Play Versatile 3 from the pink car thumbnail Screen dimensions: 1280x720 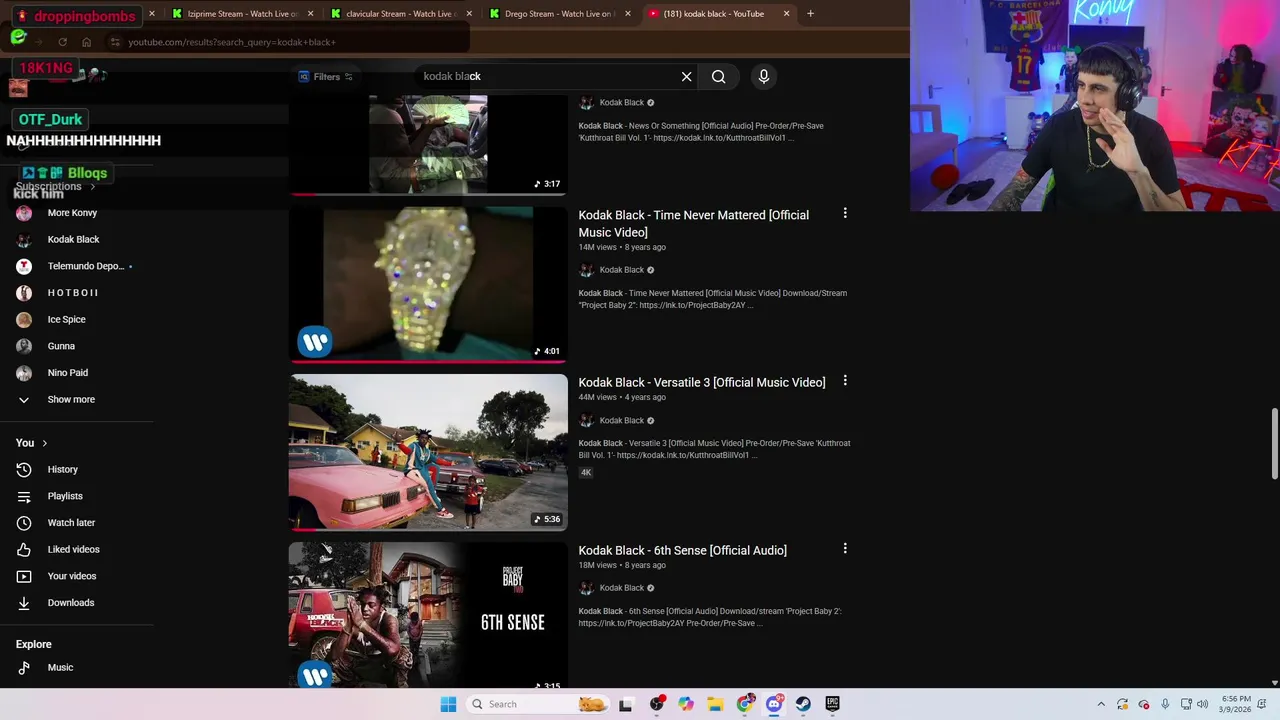tap(428, 452)
